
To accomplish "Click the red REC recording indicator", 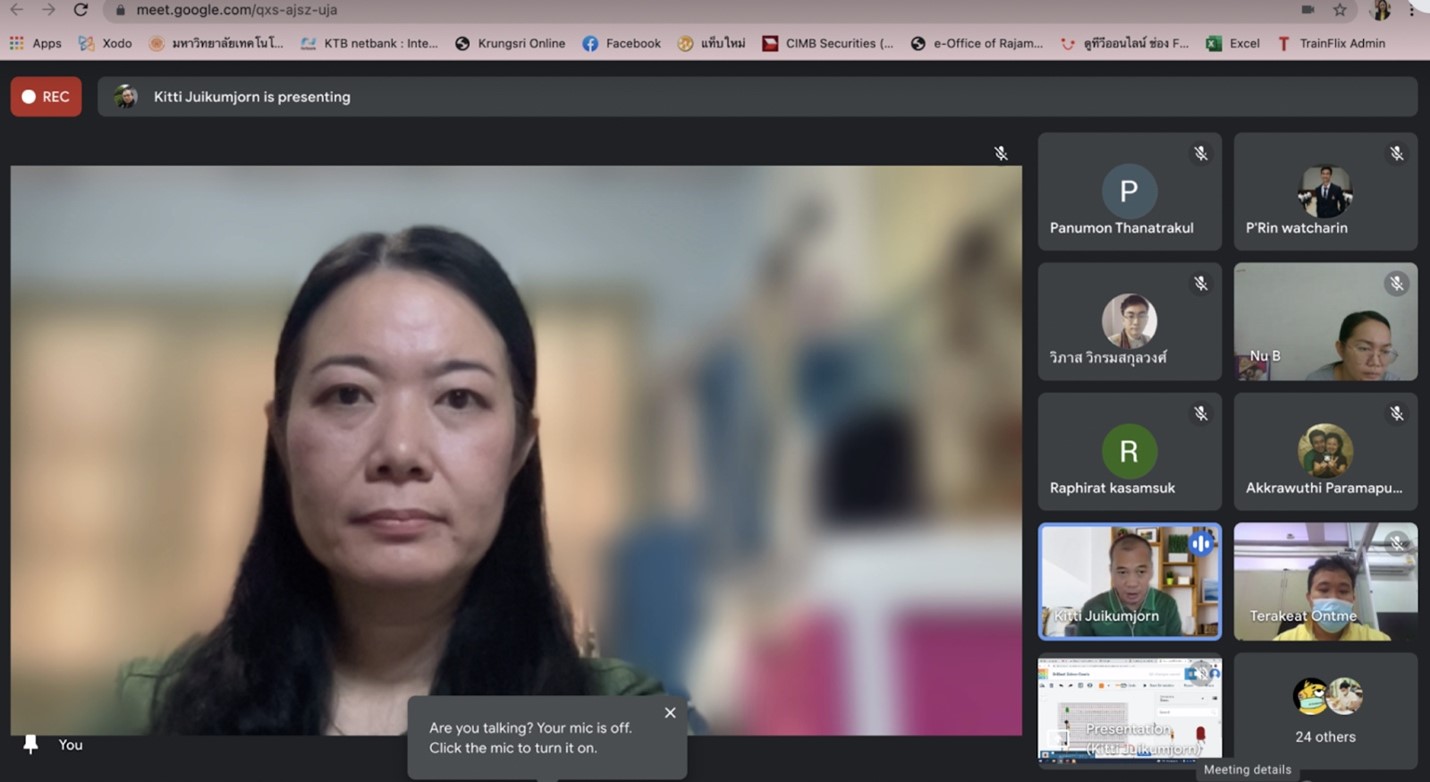I will [x=46, y=97].
